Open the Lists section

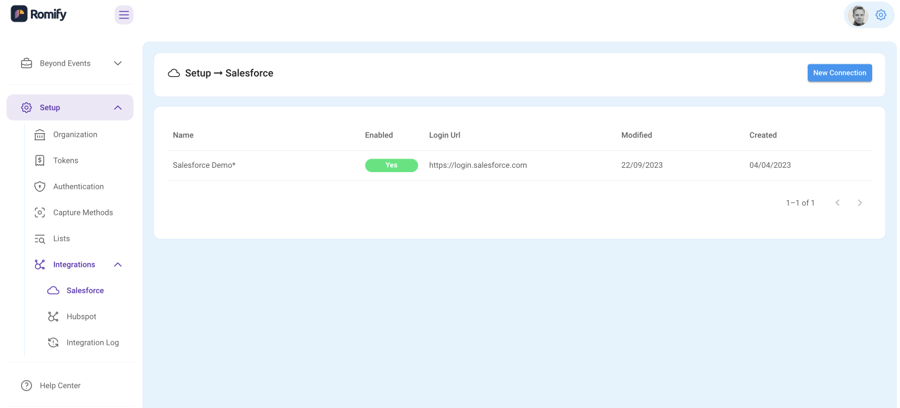[x=61, y=238]
